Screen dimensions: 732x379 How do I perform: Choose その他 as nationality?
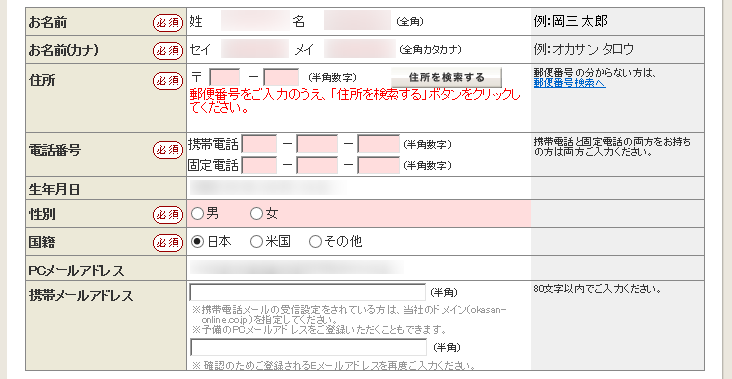(315, 242)
